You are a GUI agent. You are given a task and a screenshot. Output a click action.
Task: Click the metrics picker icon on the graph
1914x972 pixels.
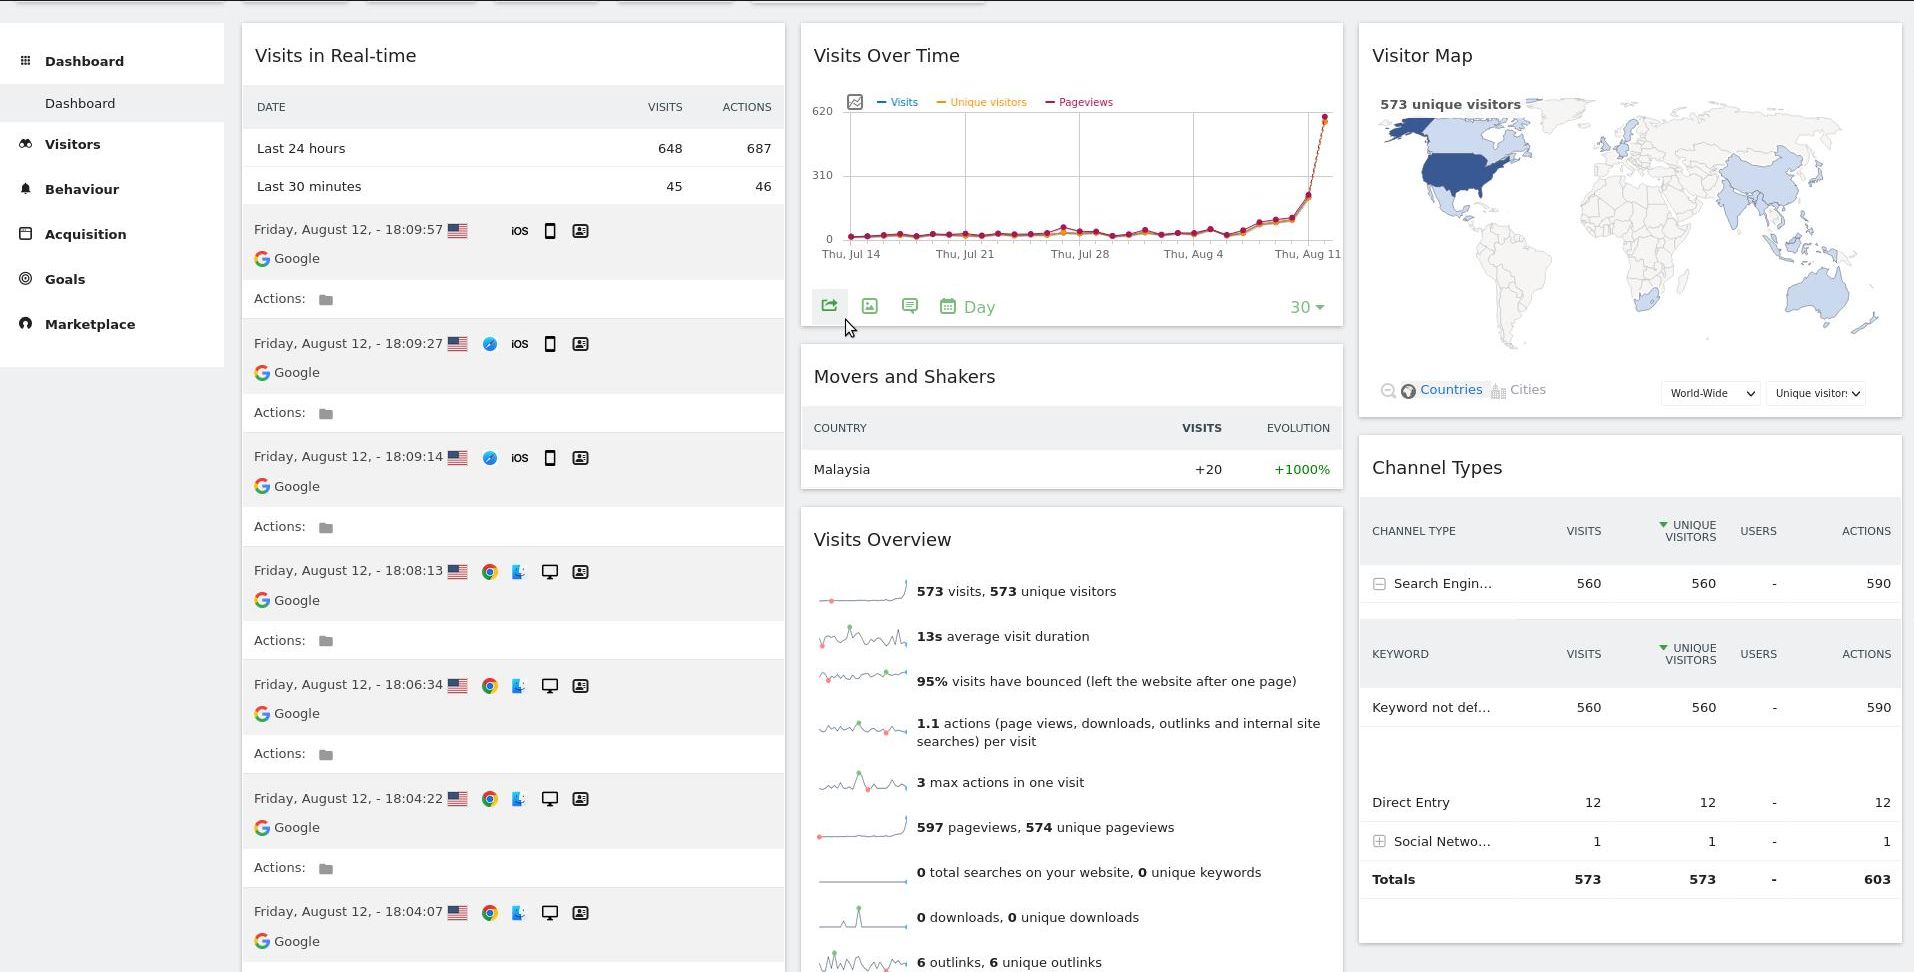coord(855,102)
